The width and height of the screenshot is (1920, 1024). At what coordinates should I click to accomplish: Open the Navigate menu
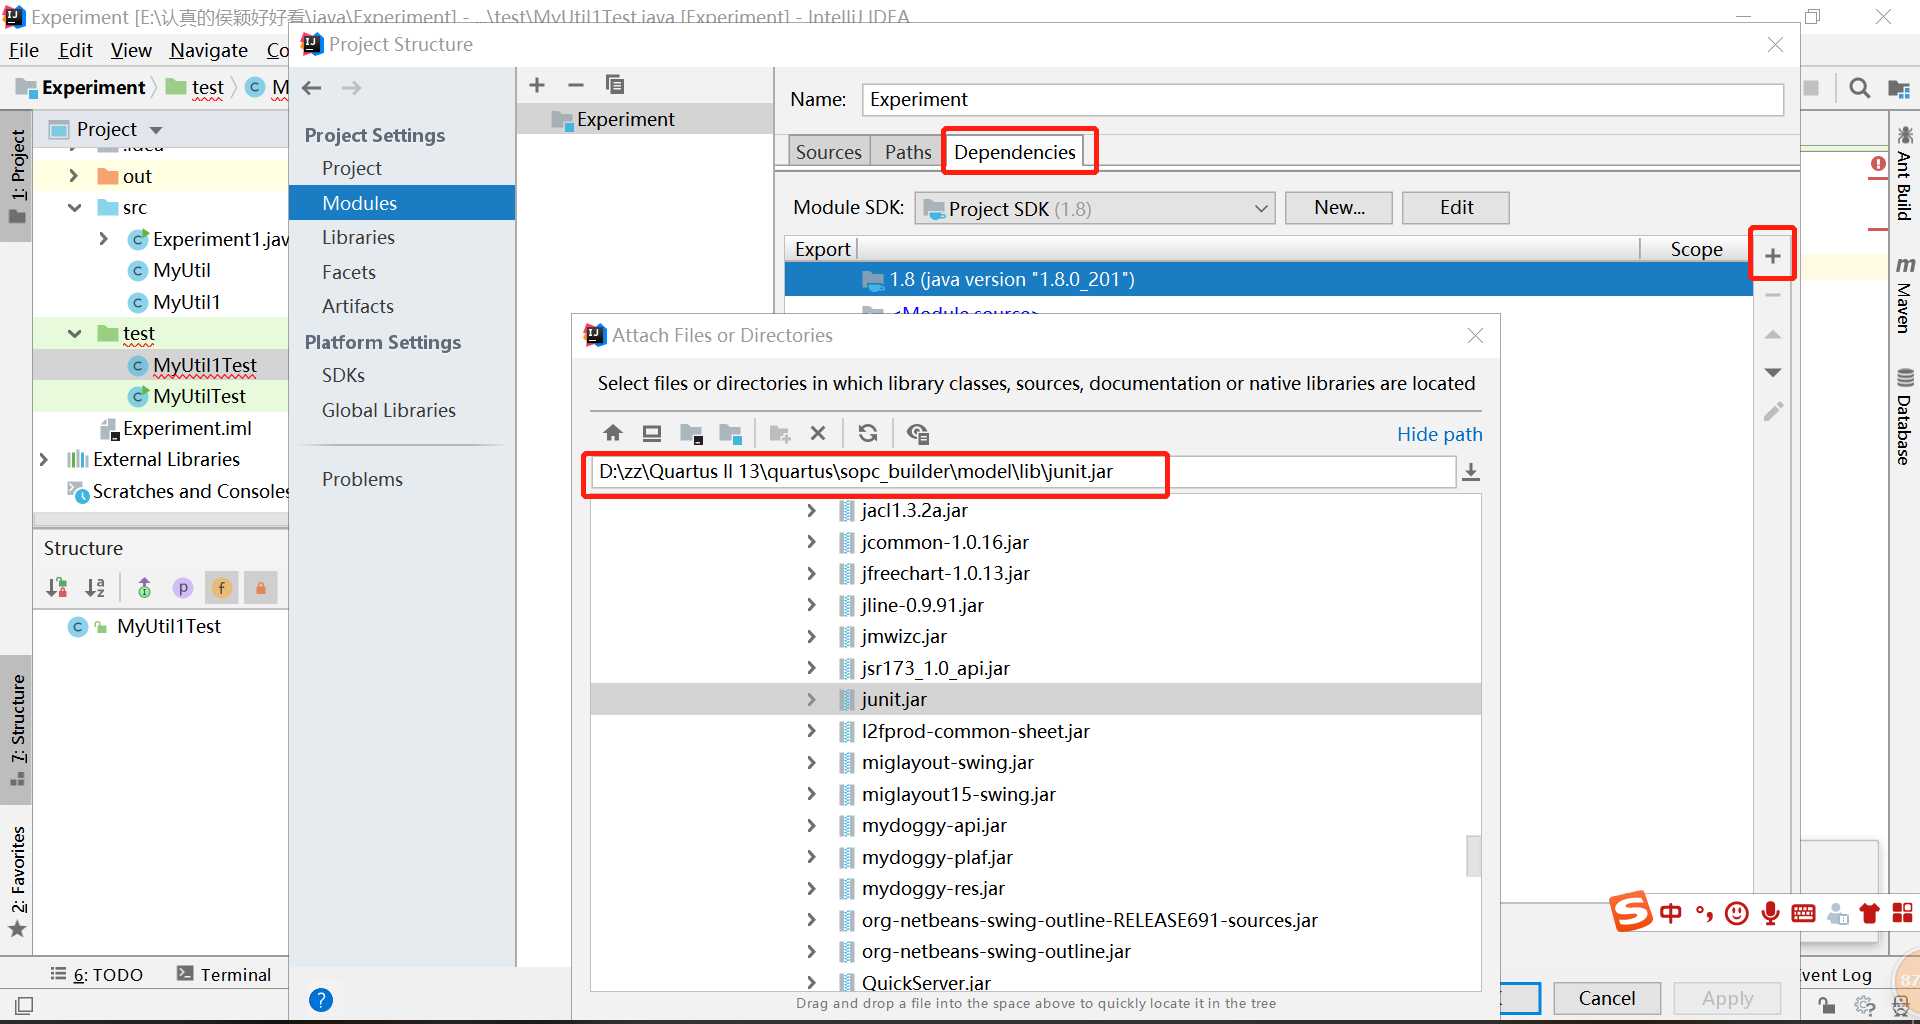coord(209,50)
